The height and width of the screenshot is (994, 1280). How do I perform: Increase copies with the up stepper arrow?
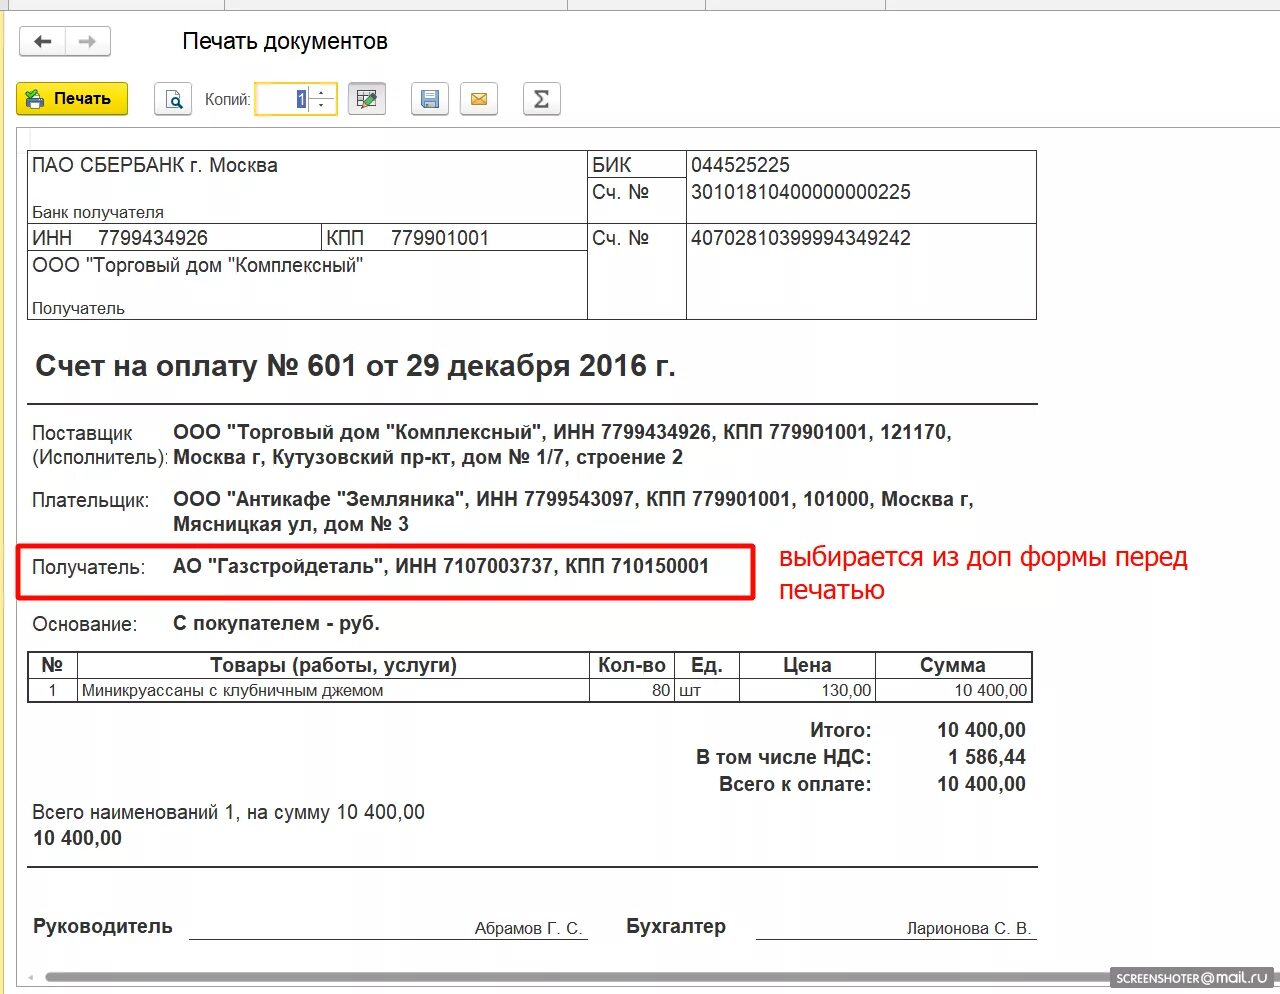click(322, 93)
